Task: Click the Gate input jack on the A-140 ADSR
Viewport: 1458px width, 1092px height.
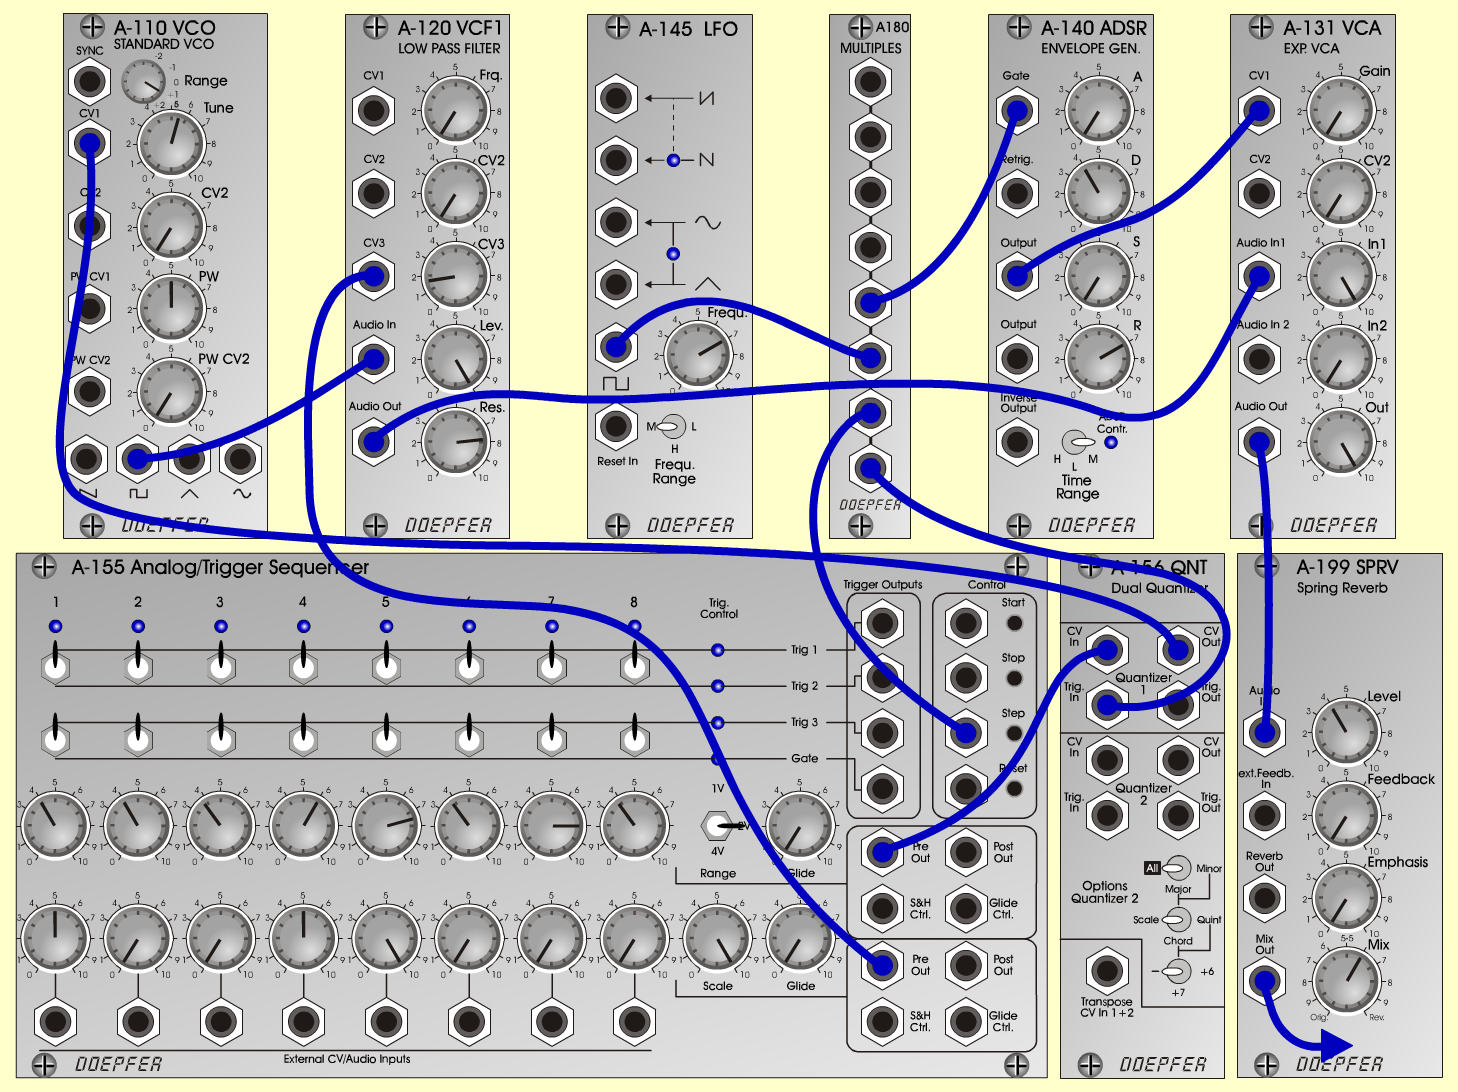Action: click(x=1017, y=109)
